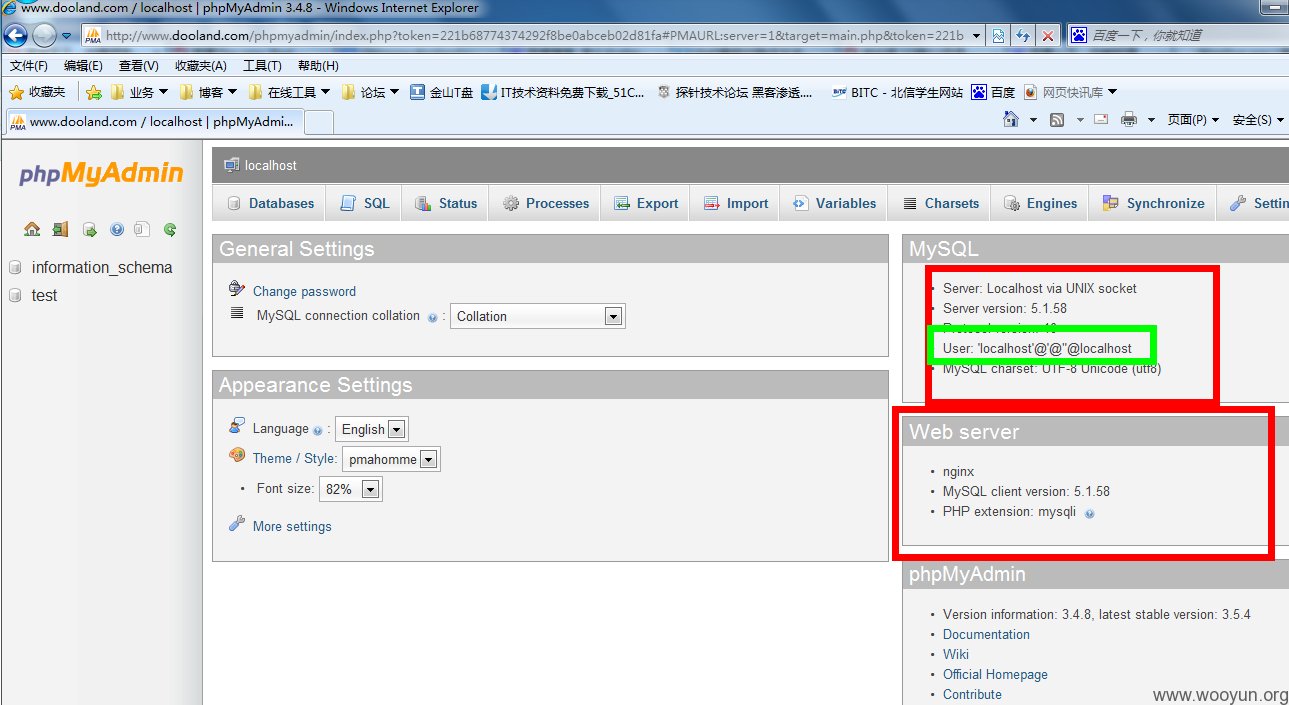Switch to the Charsets tab
This screenshot has height=705, width=1289.
point(940,203)
